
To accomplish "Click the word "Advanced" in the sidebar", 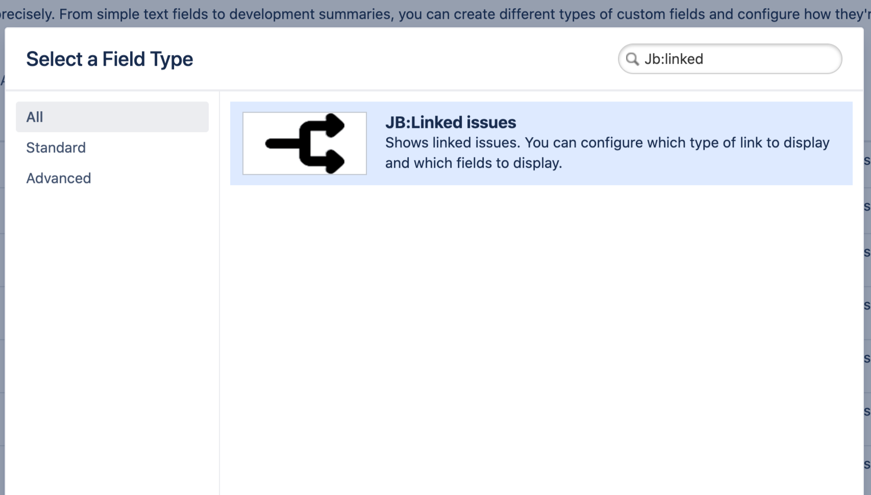I will [58, 178].
